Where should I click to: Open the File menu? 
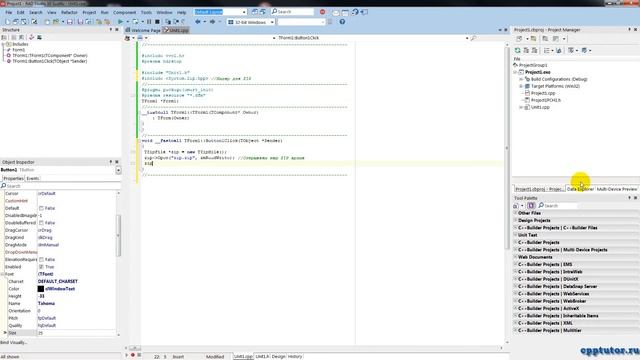9,12
